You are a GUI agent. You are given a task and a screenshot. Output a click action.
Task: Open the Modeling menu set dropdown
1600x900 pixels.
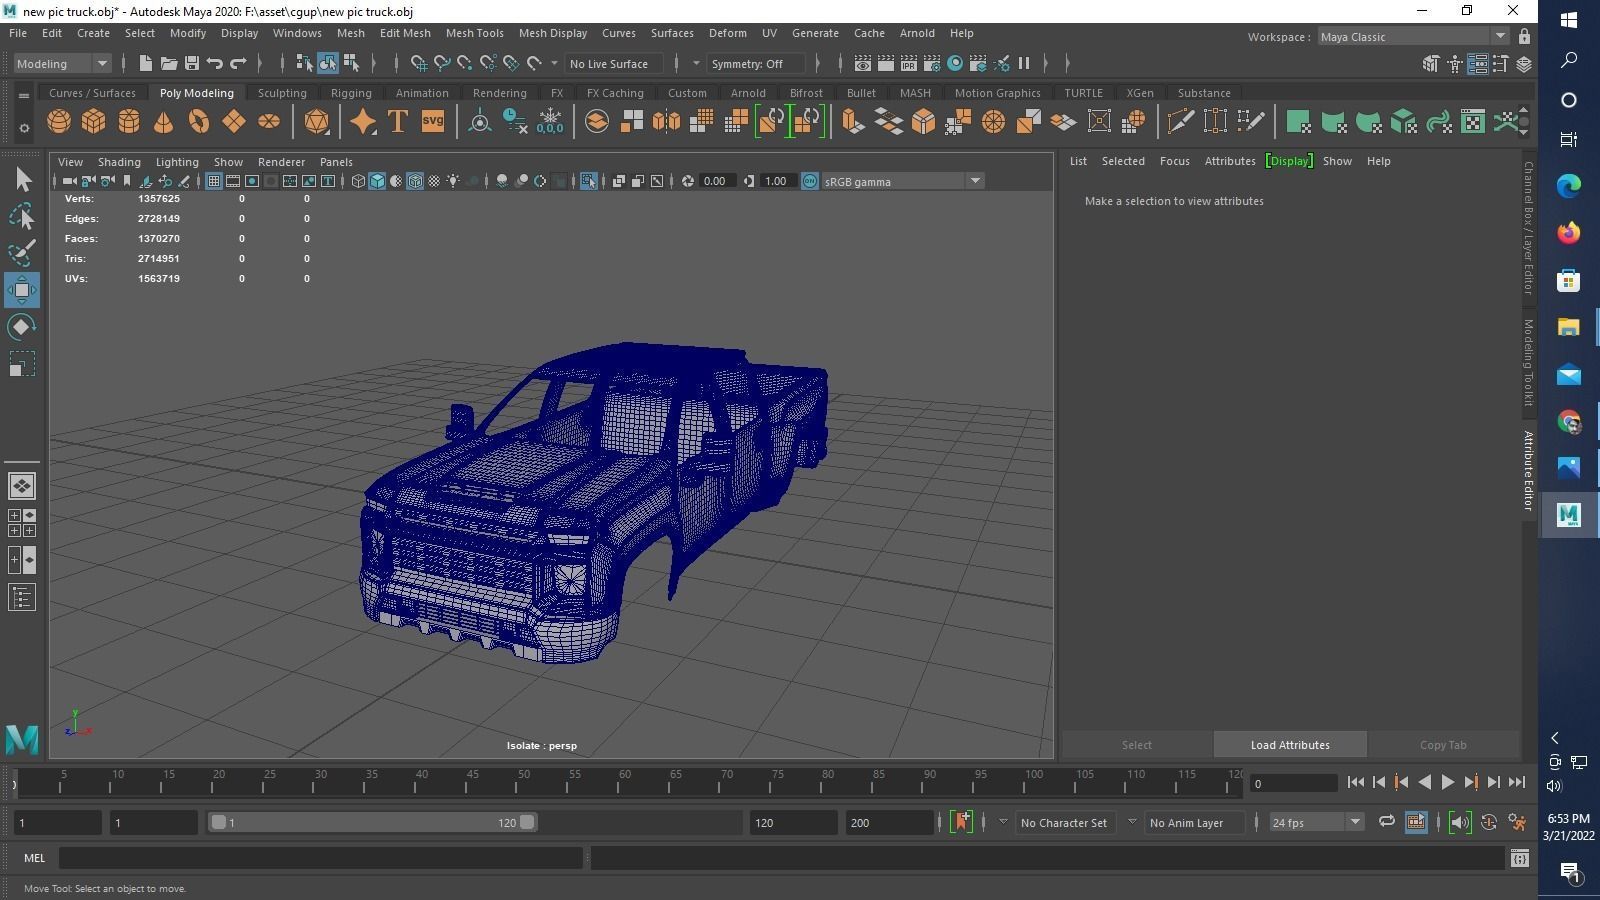pyautogui.click(x=62, y=64)
